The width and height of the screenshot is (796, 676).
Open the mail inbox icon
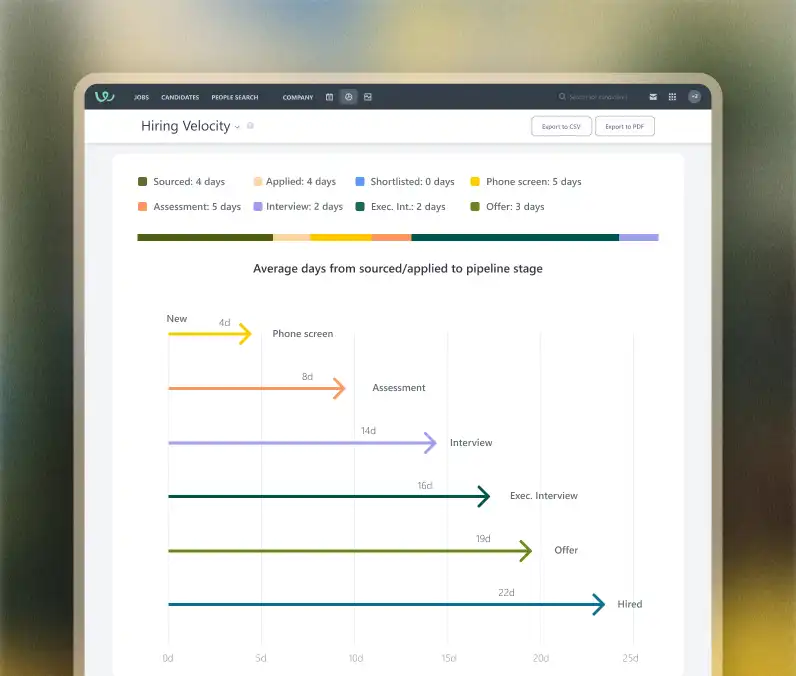click(653, 97)
